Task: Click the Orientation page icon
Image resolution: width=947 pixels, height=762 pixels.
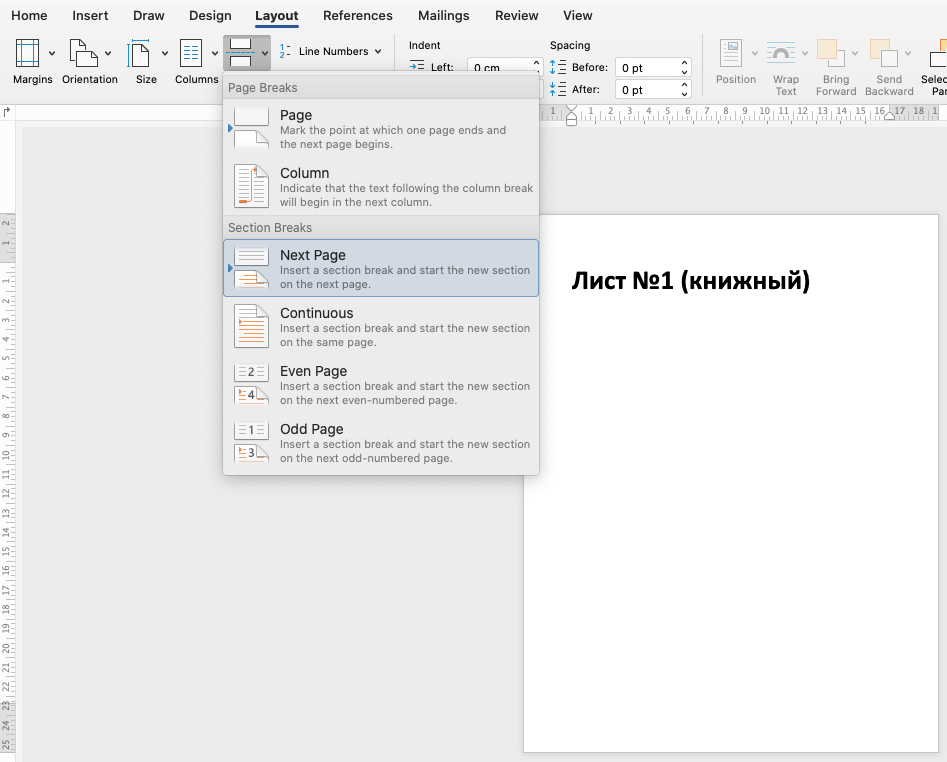Action: (83, 53)
